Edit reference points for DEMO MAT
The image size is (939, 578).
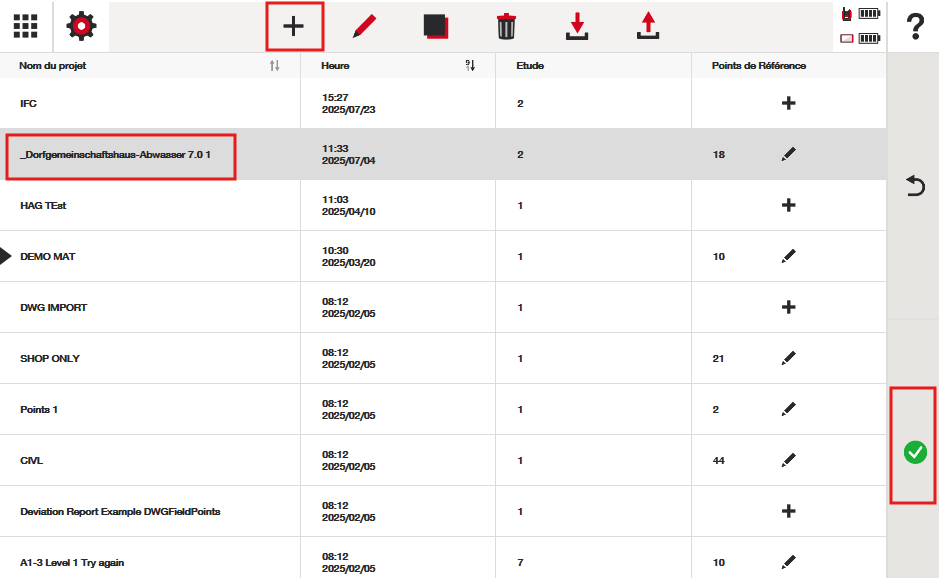pos(788,257)
